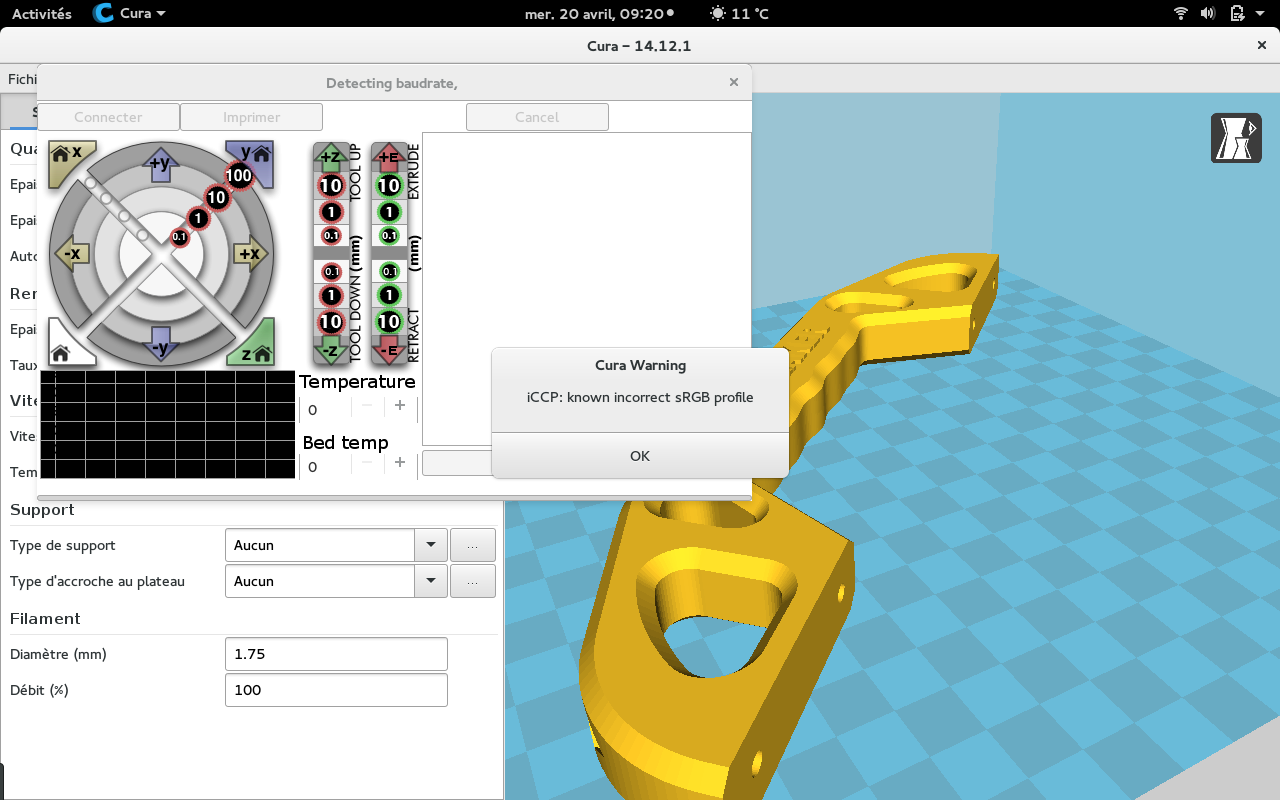The height and width of the screenshot is (800, 1280).
Task: Increase the Bed temp with plus button
Action: [x=400, y=462]
